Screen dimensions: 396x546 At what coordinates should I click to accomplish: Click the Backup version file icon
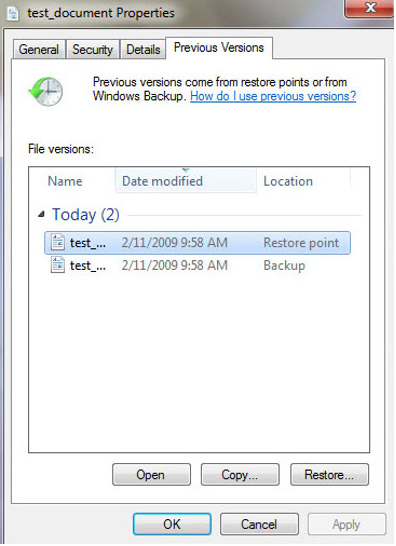57,265
